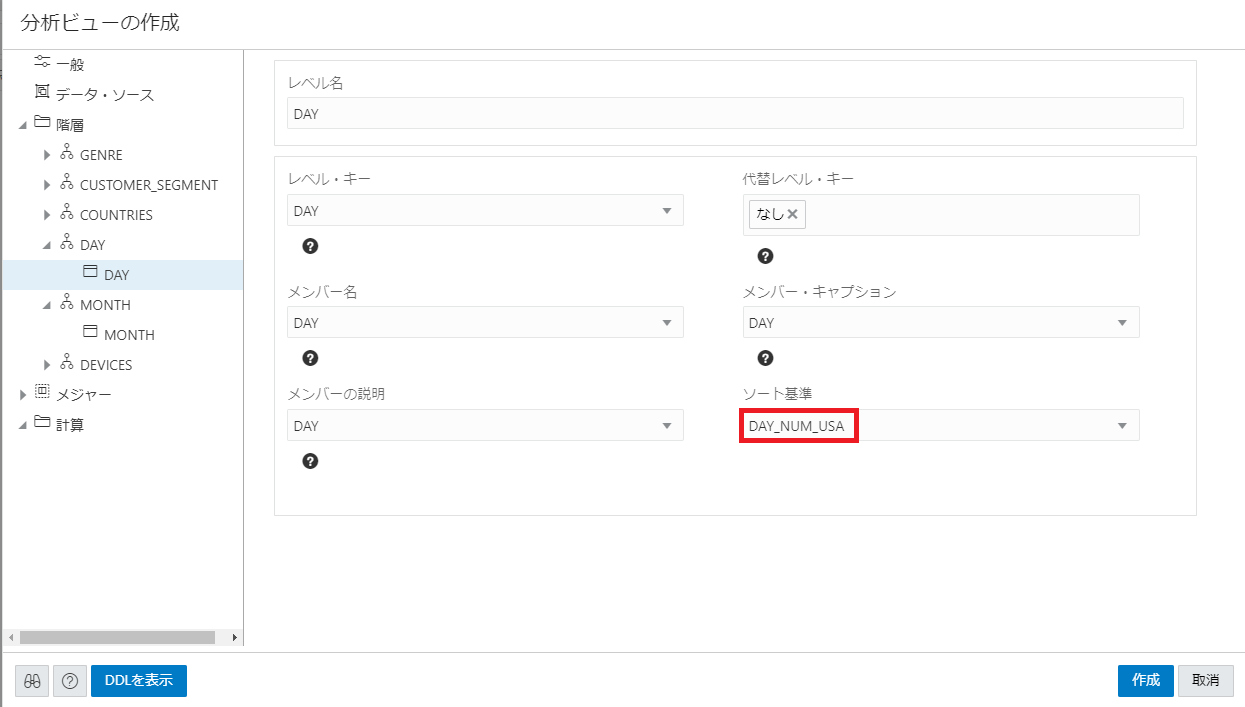The width and height of the screenshot is (1245, 707).
Task: Open the レベル・キー dropdown
Action: click(x=667, y=211)
